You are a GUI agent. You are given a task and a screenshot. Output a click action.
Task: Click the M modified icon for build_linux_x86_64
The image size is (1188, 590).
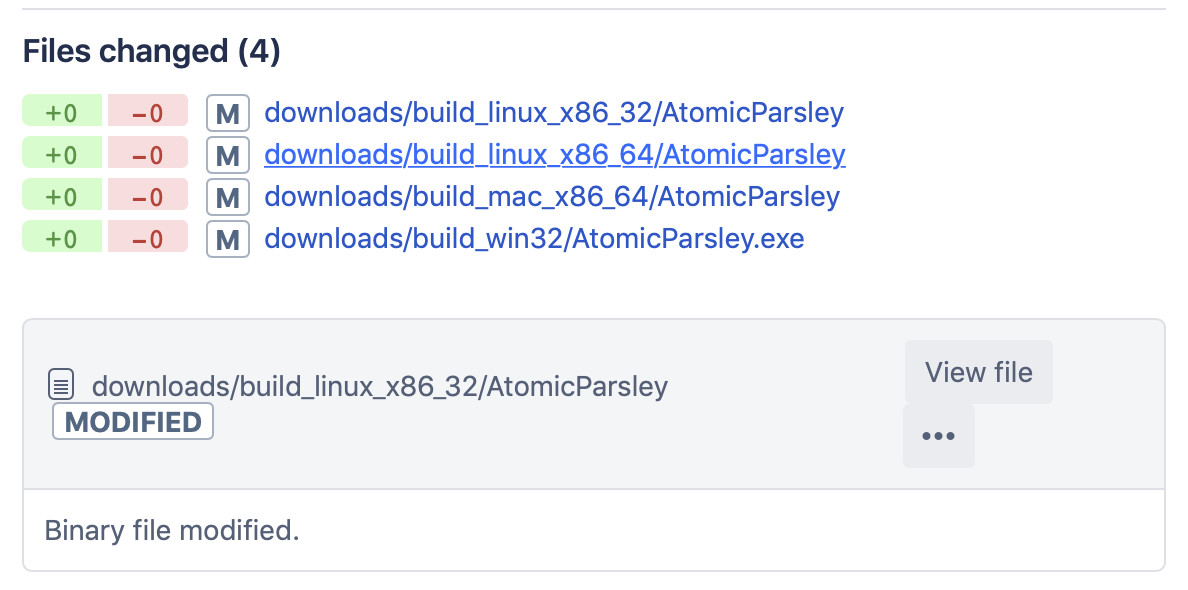click(227, 155)
